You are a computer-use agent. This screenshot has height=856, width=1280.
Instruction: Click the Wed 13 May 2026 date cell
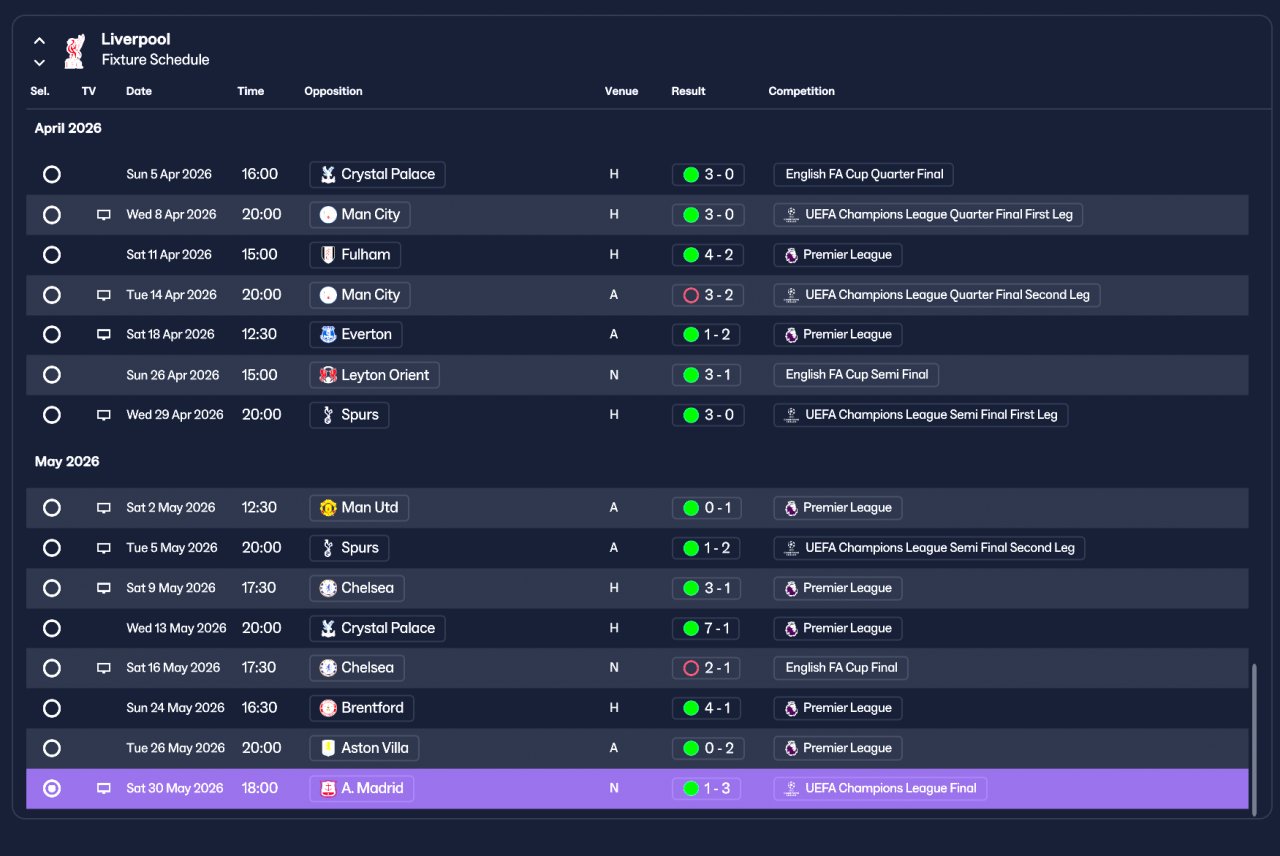pyautogui.click(x=176, y=628)
